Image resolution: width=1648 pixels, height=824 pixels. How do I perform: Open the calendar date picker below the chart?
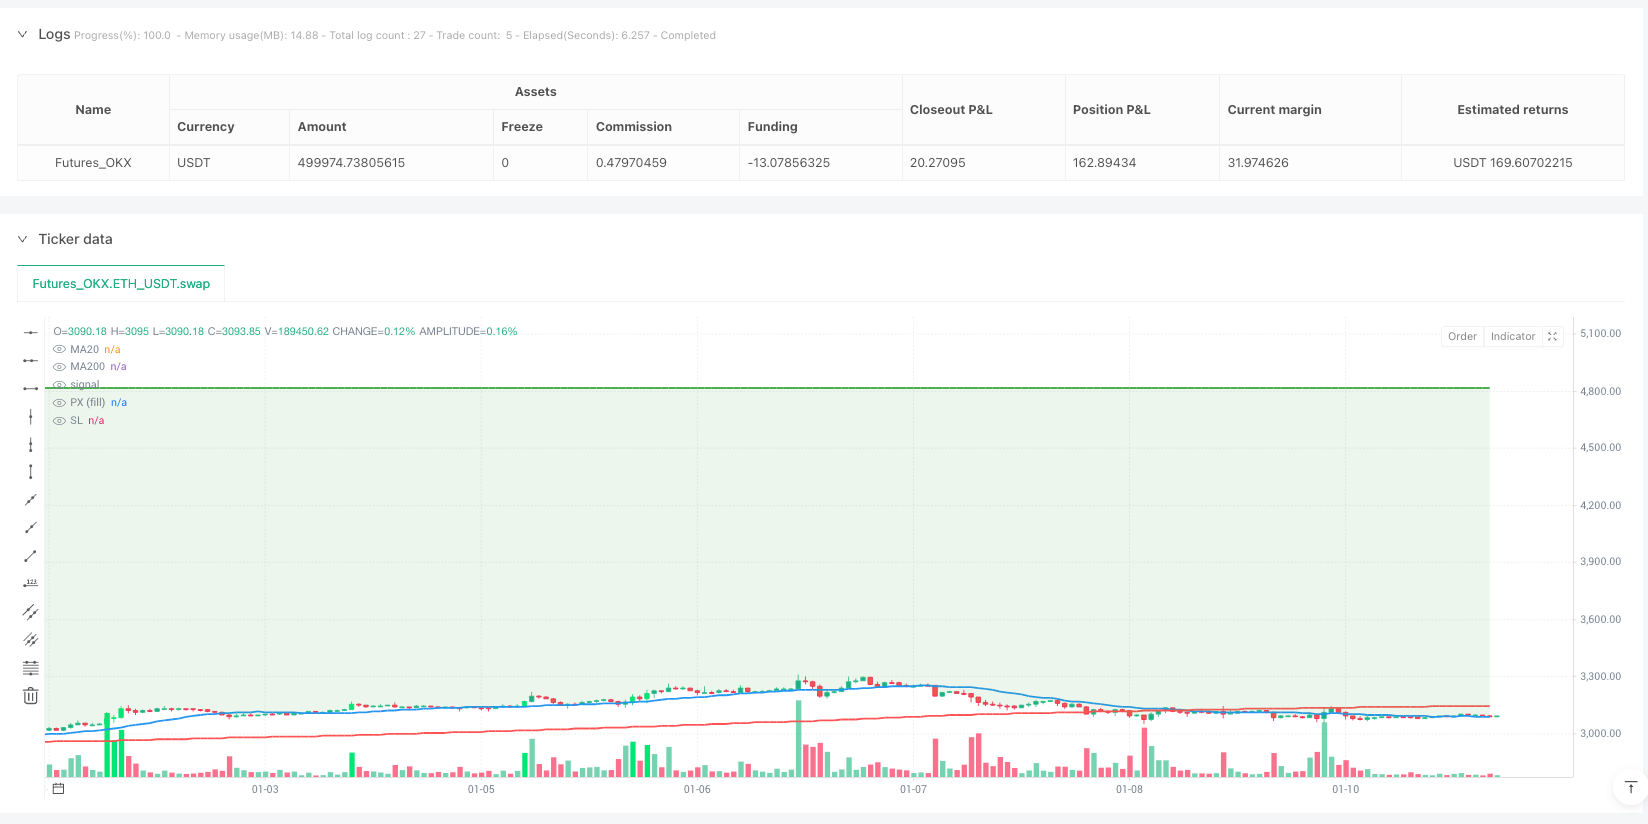pos(58,789)
